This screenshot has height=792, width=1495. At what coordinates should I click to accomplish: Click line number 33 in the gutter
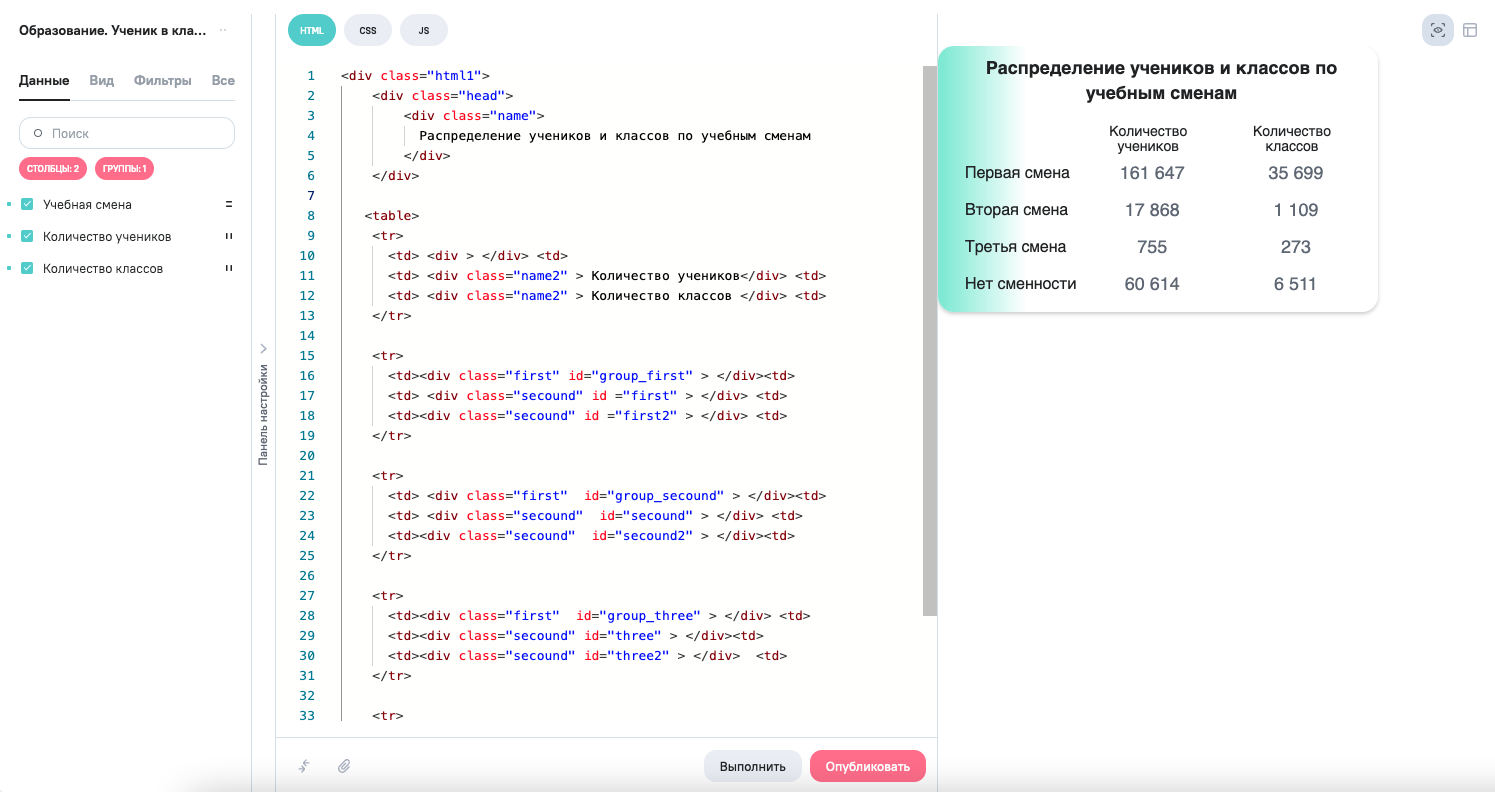point(307,716)
